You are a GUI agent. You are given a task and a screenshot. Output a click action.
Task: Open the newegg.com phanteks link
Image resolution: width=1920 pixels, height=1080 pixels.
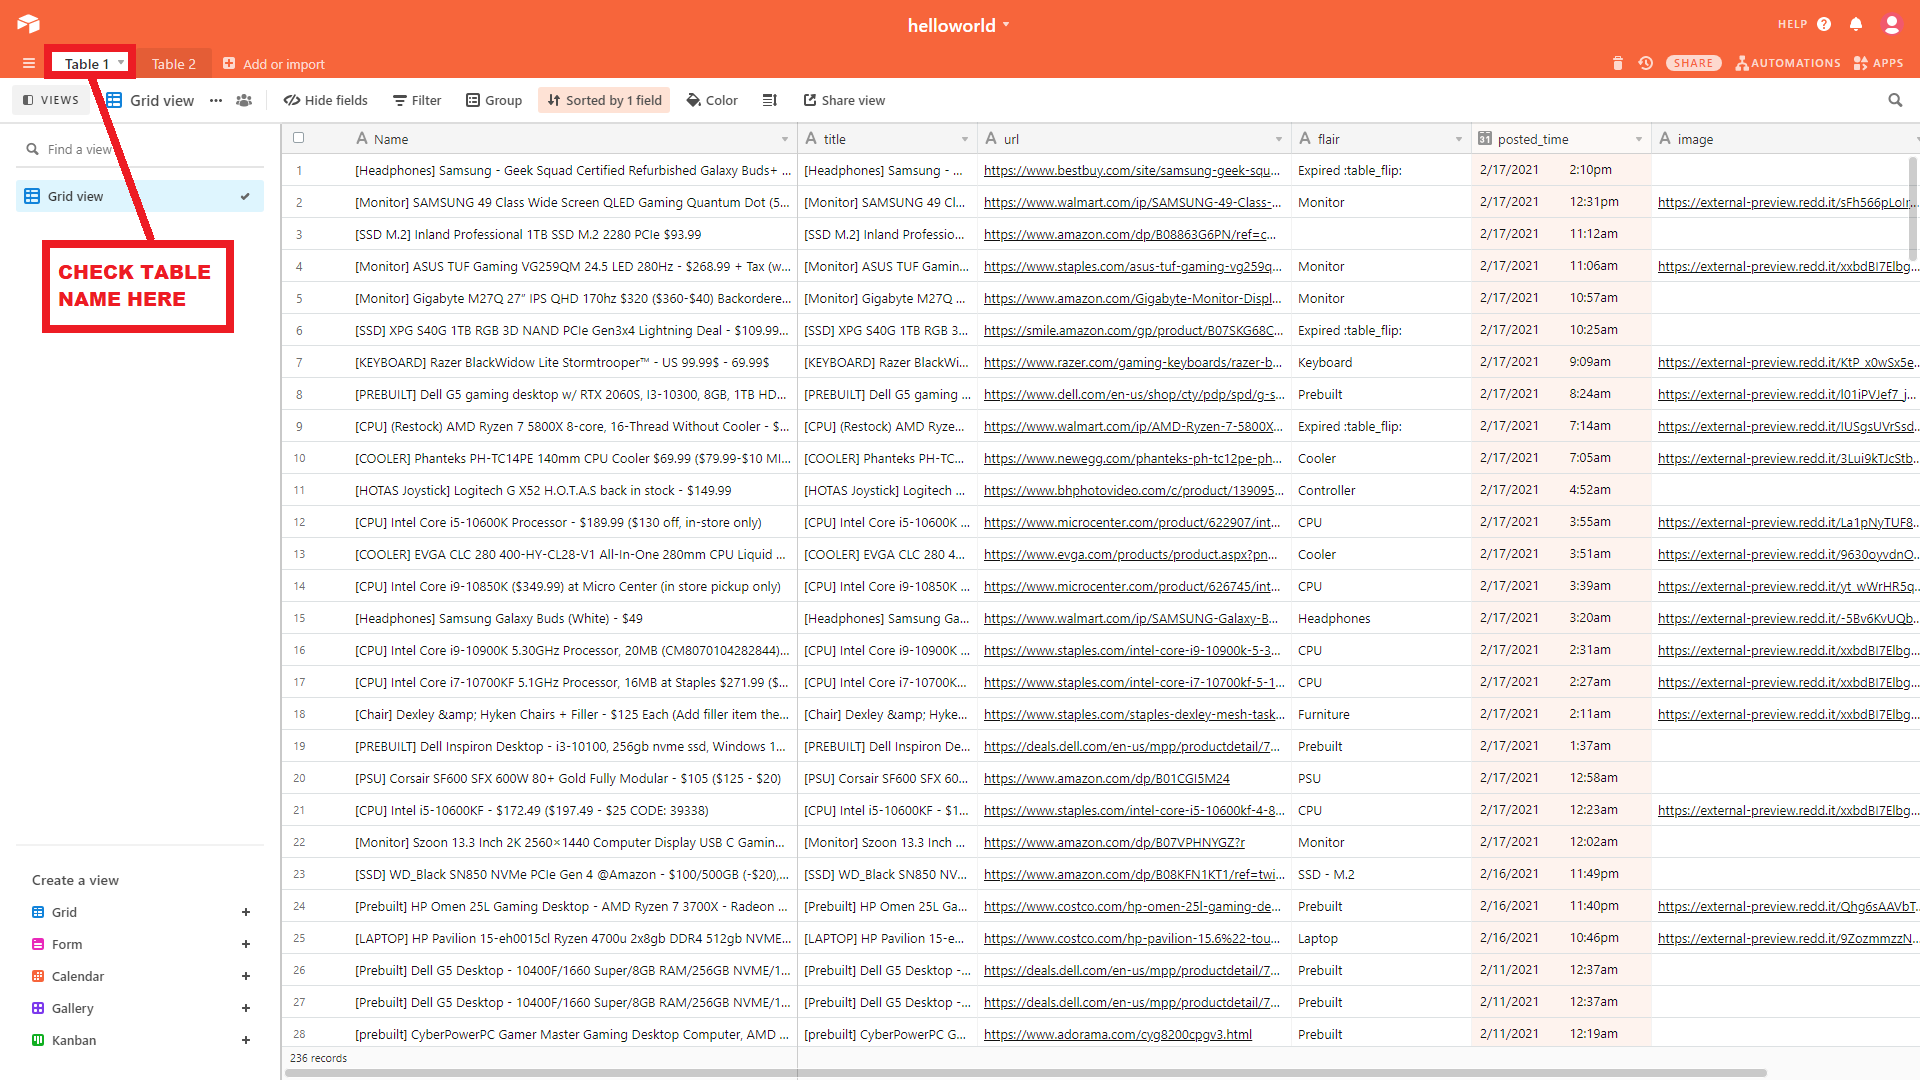(x=1133, y=459)
